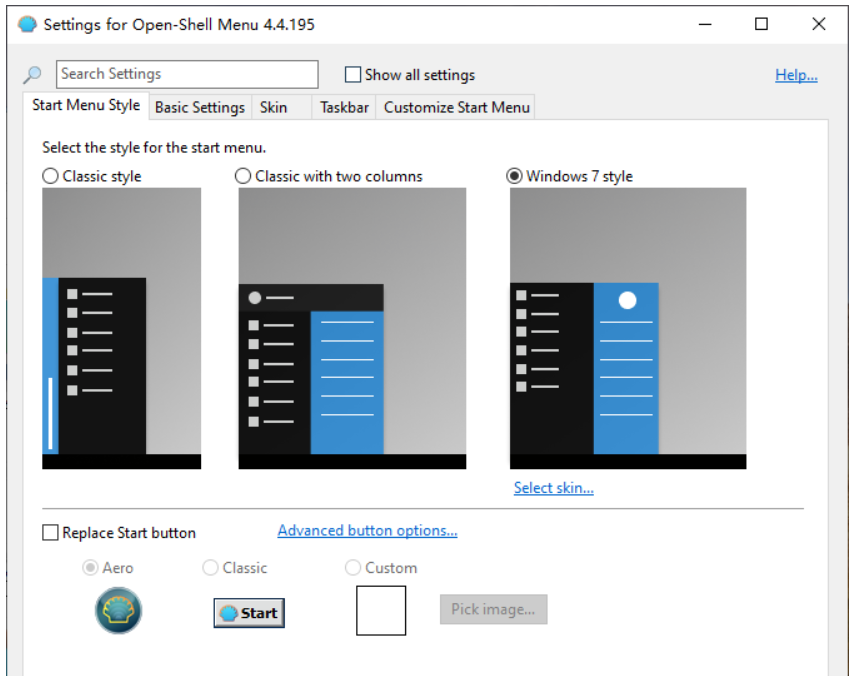Viewport: 855px width, 676px height.
Task: Open the Skin tab
Action: [273, 107]
